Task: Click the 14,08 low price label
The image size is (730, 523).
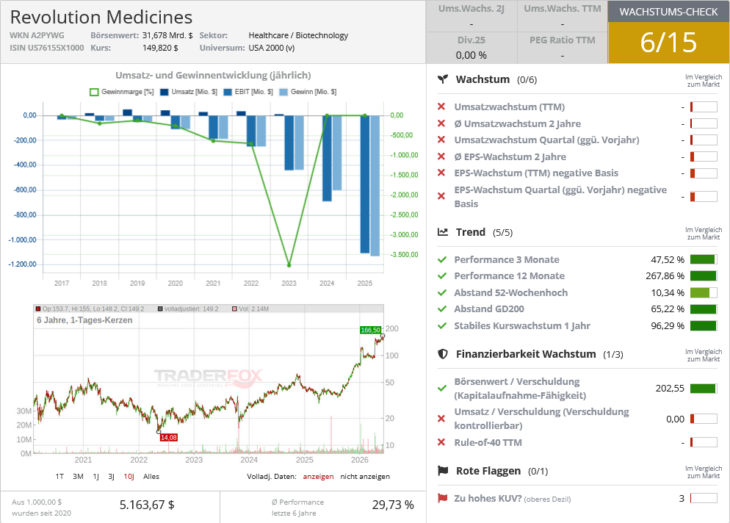Action: click(x=169, y=437)
